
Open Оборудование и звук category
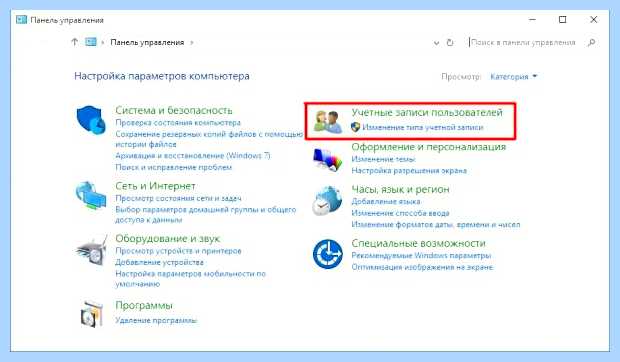(x=168, y=239)
